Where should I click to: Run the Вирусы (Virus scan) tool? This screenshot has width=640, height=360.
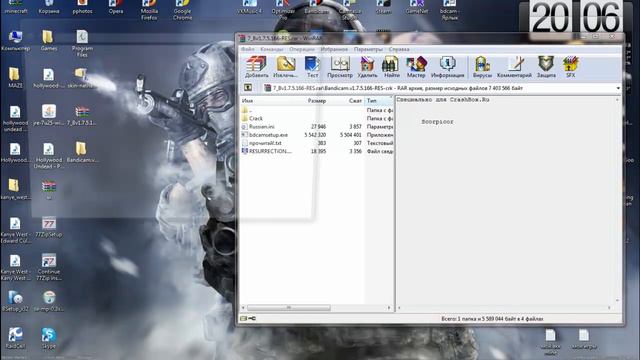click(482, 67)
